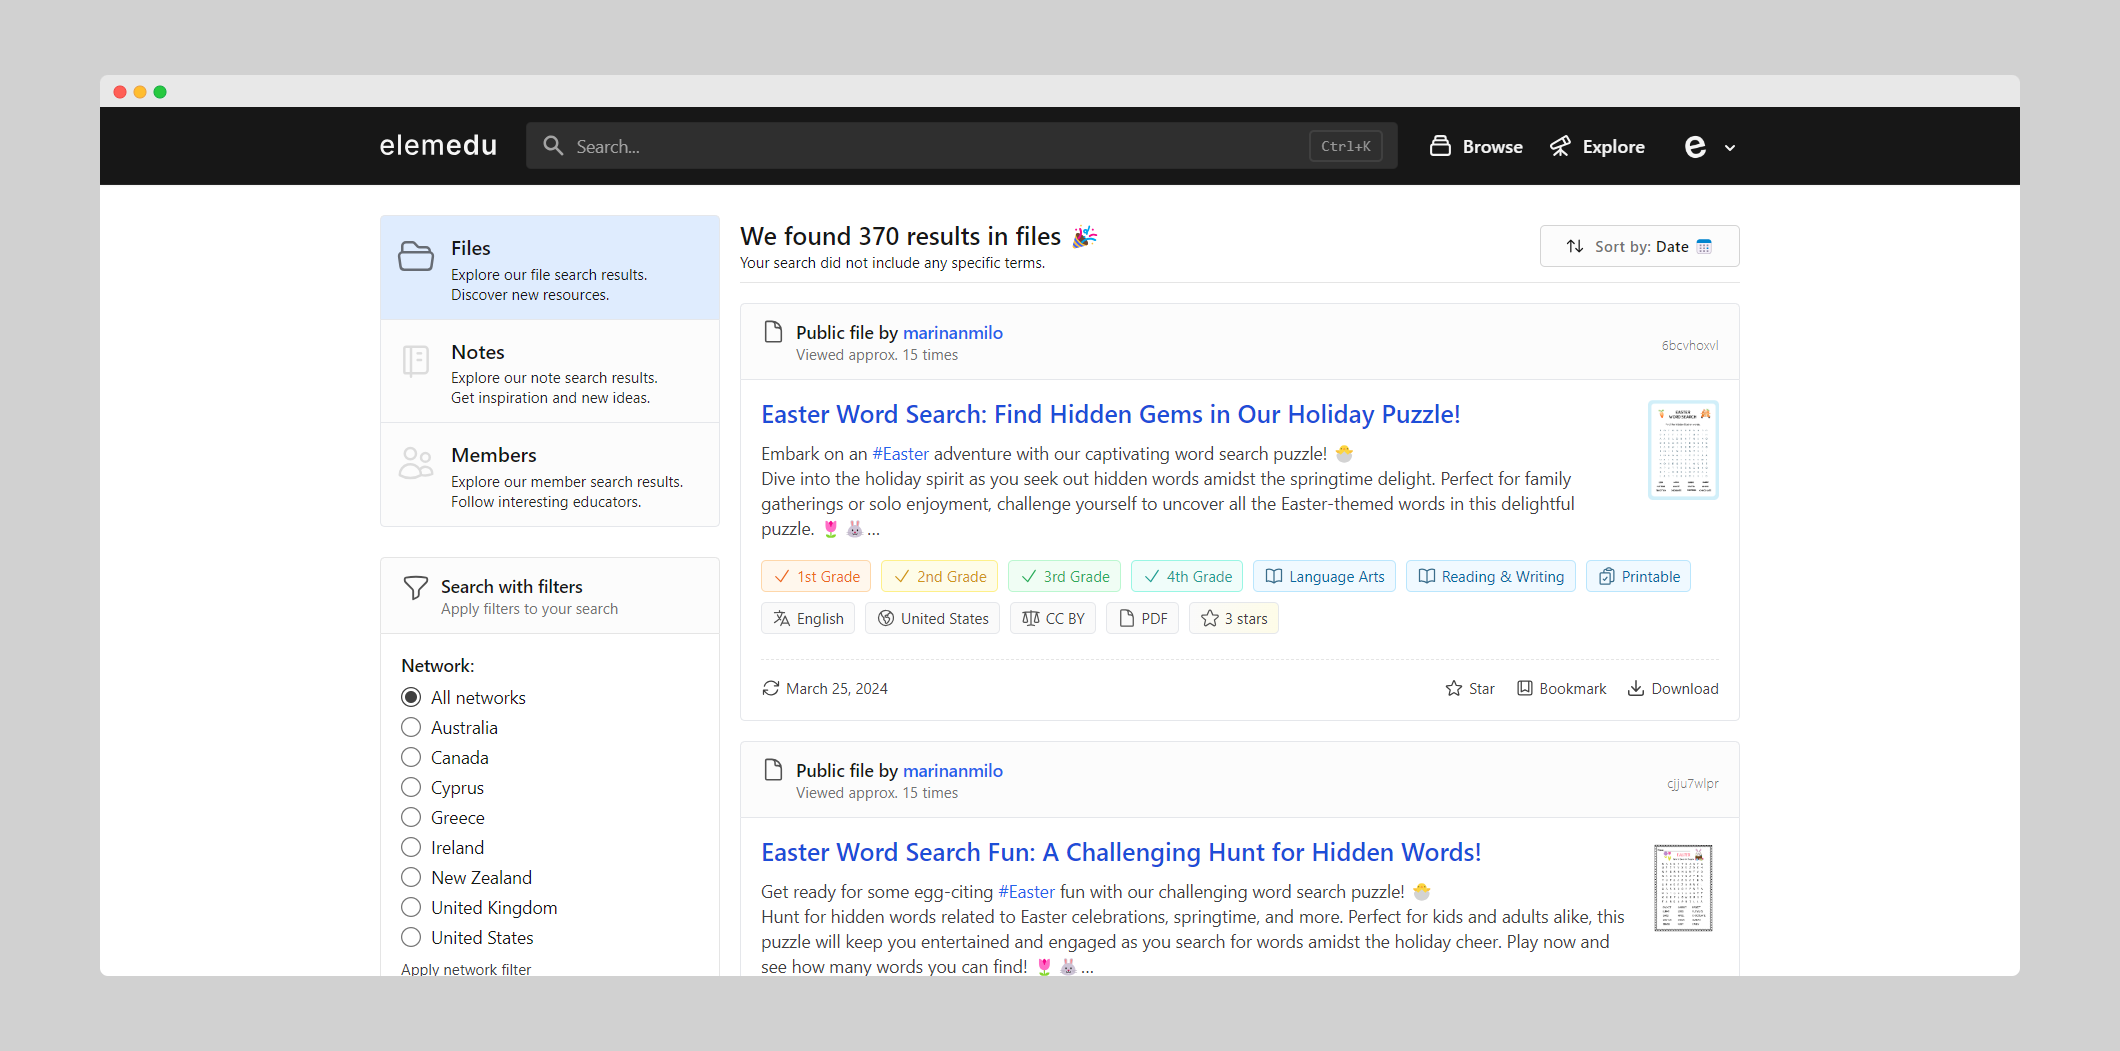Click the funnel filter icon
Screen dimensions: 2120x1051
[x=416, y=588]
